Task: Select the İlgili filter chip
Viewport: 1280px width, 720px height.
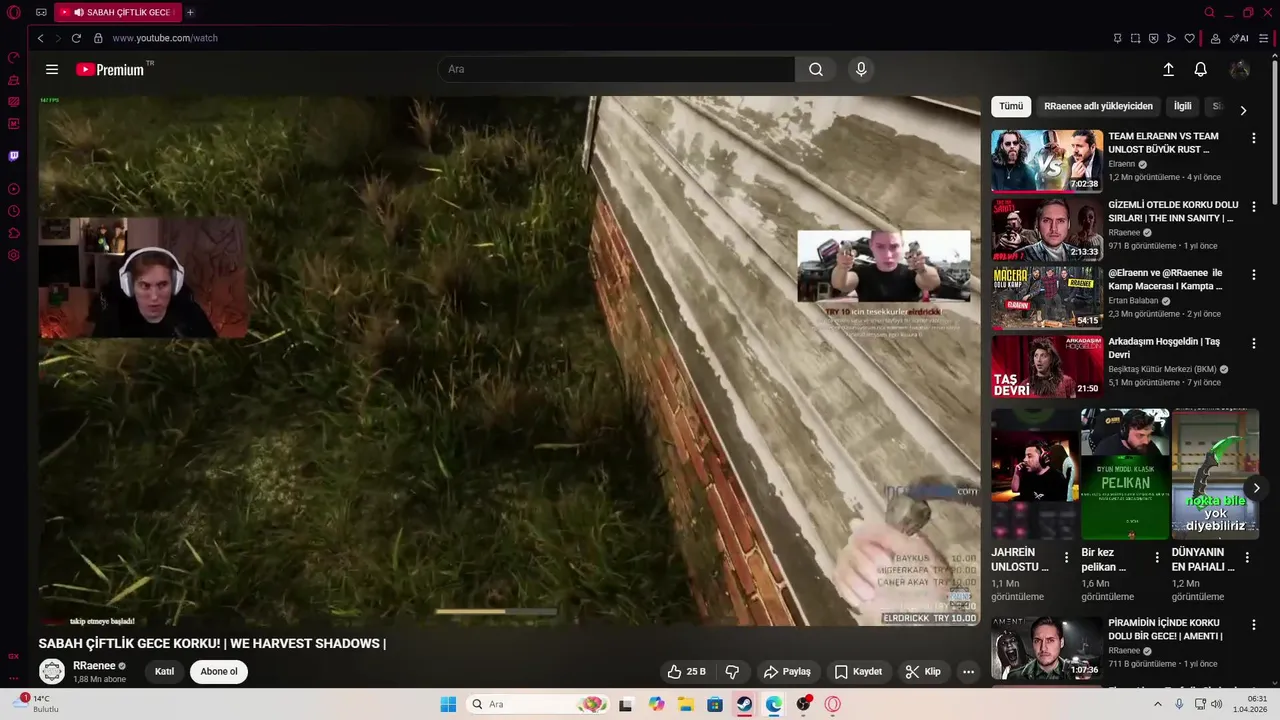Action: click(1182, 106)
